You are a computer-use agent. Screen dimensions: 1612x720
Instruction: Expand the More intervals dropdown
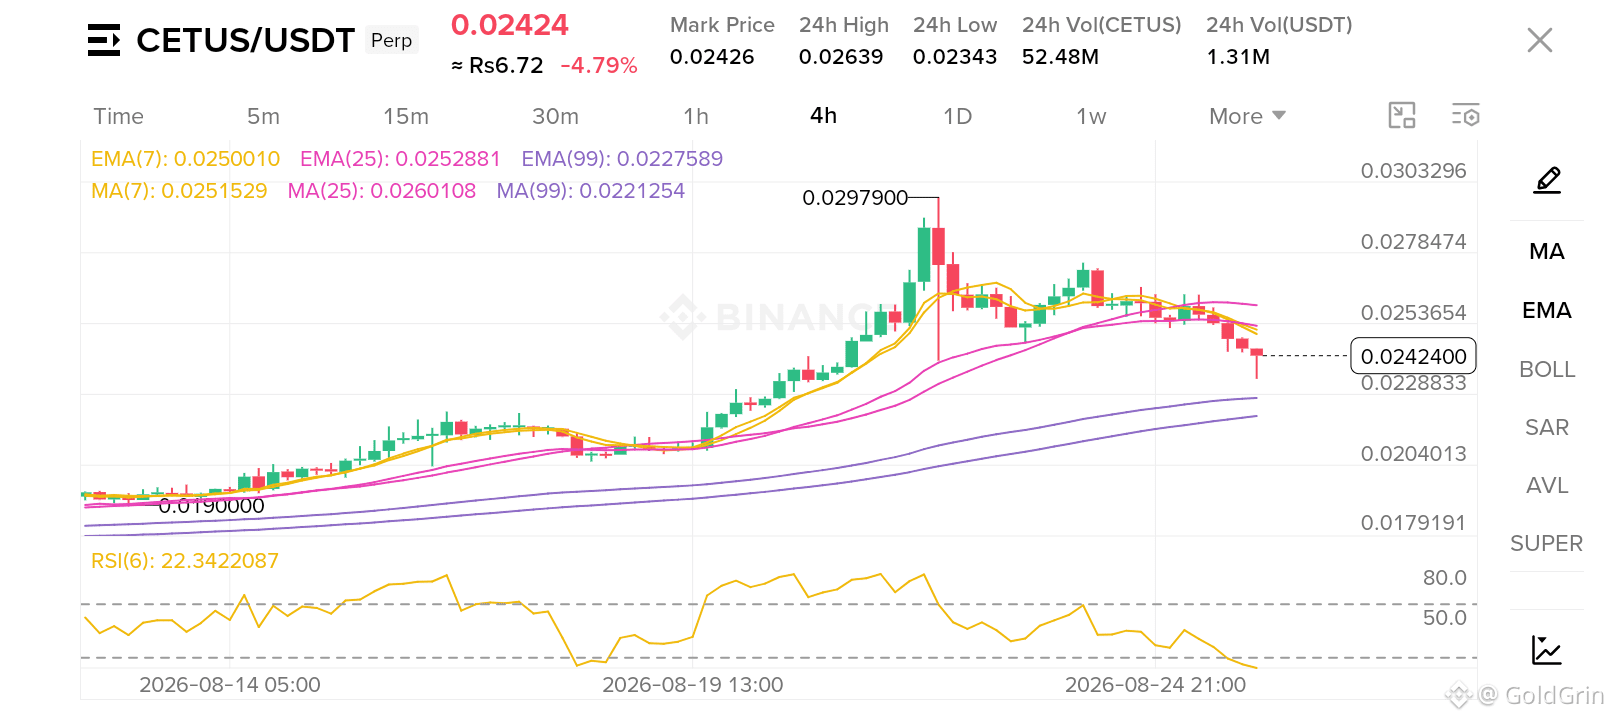[x=1247, y=116]
